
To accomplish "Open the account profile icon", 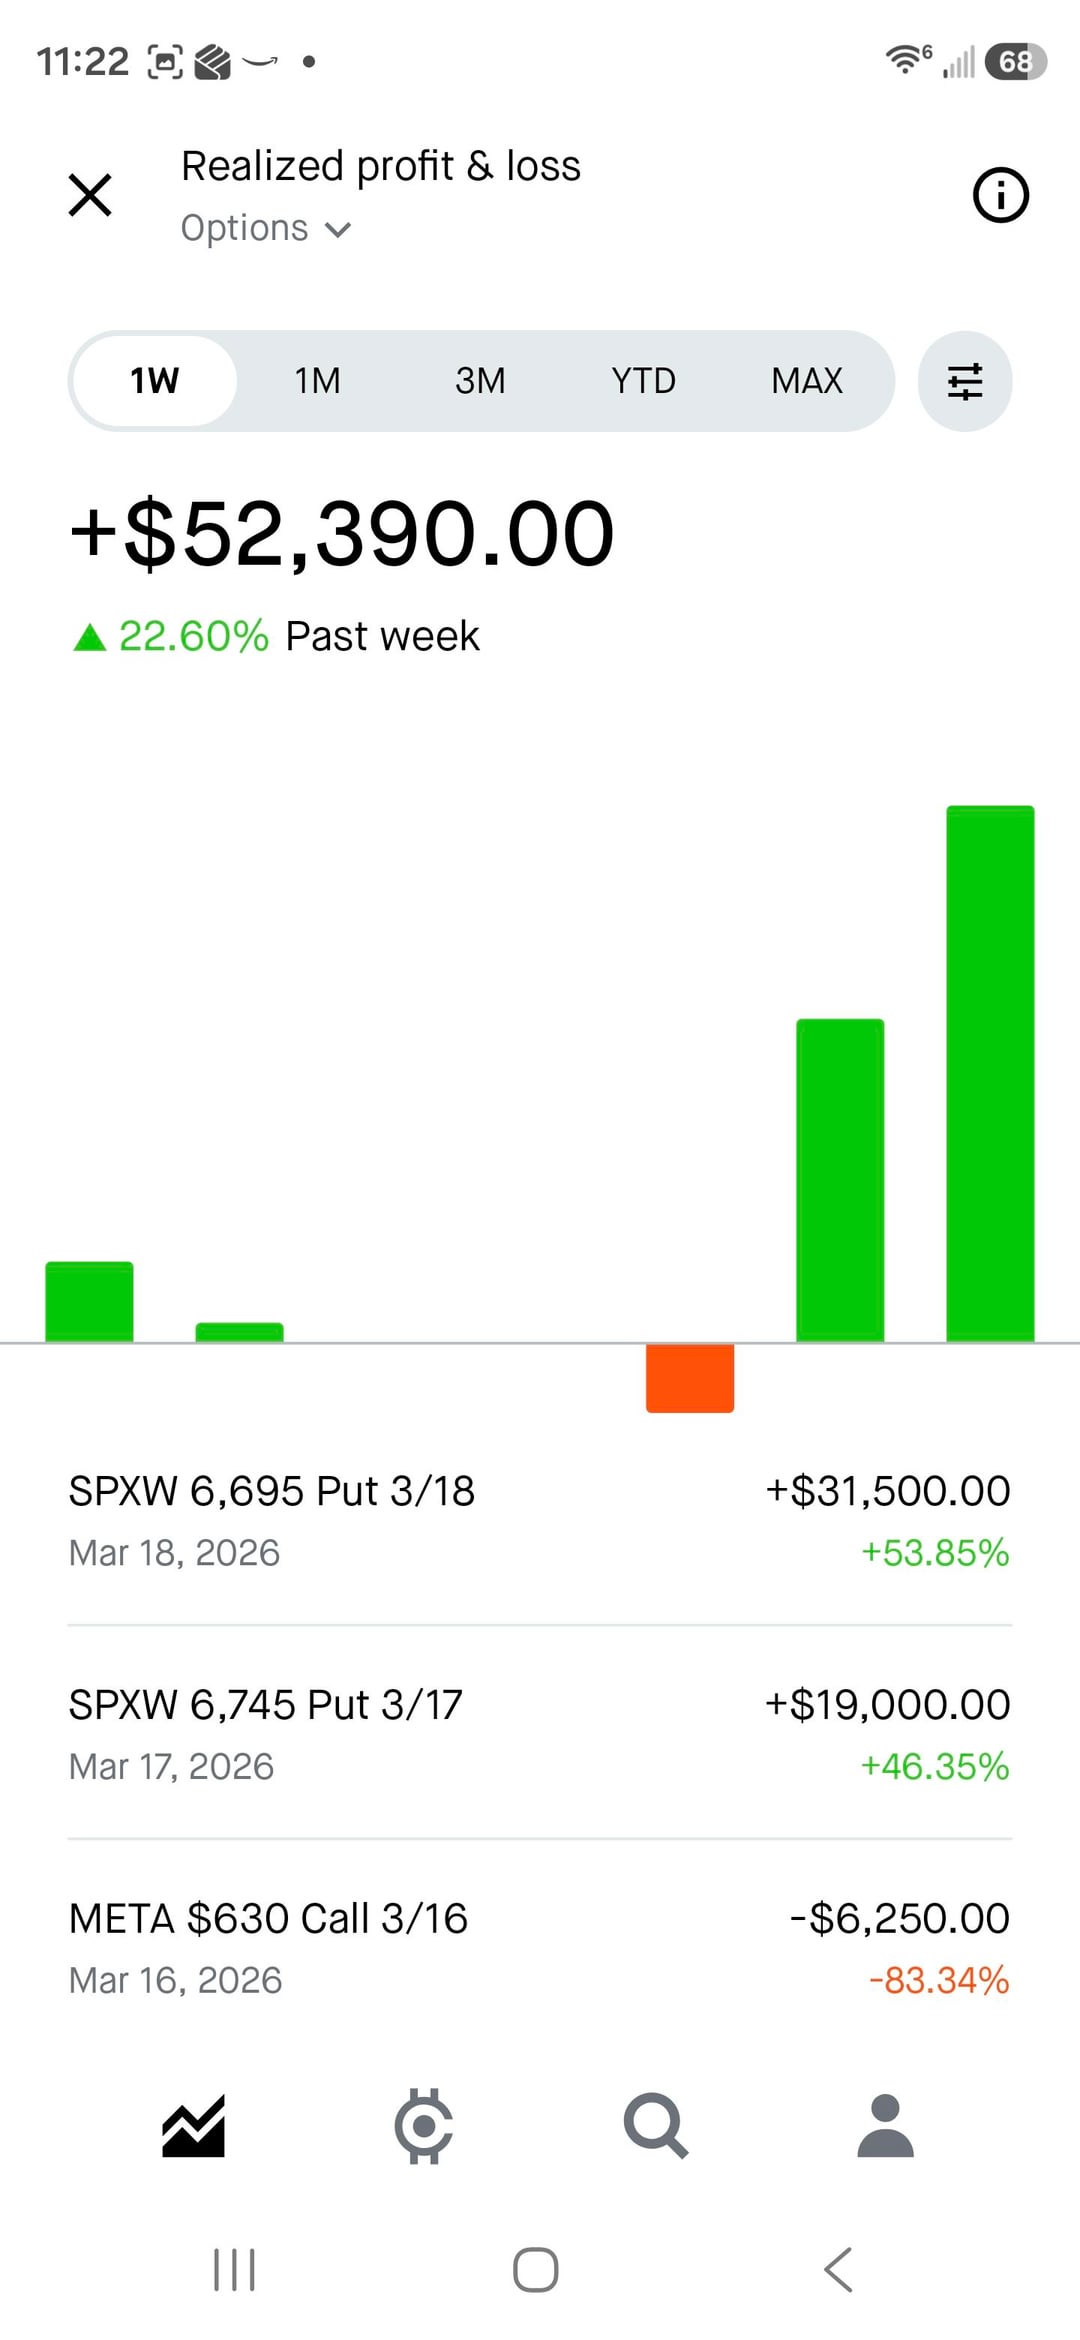I will 885,2125.
